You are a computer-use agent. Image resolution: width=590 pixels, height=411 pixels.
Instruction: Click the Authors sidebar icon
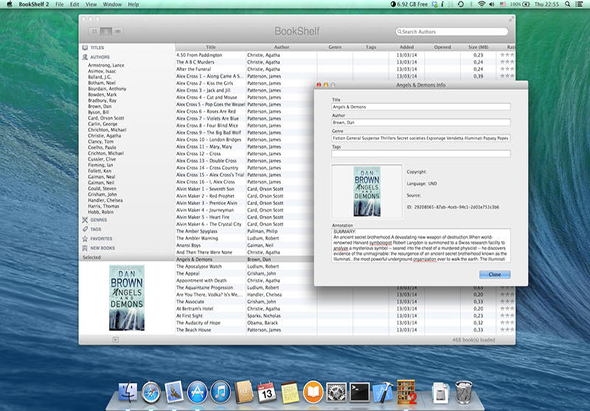tap(85, 57)
